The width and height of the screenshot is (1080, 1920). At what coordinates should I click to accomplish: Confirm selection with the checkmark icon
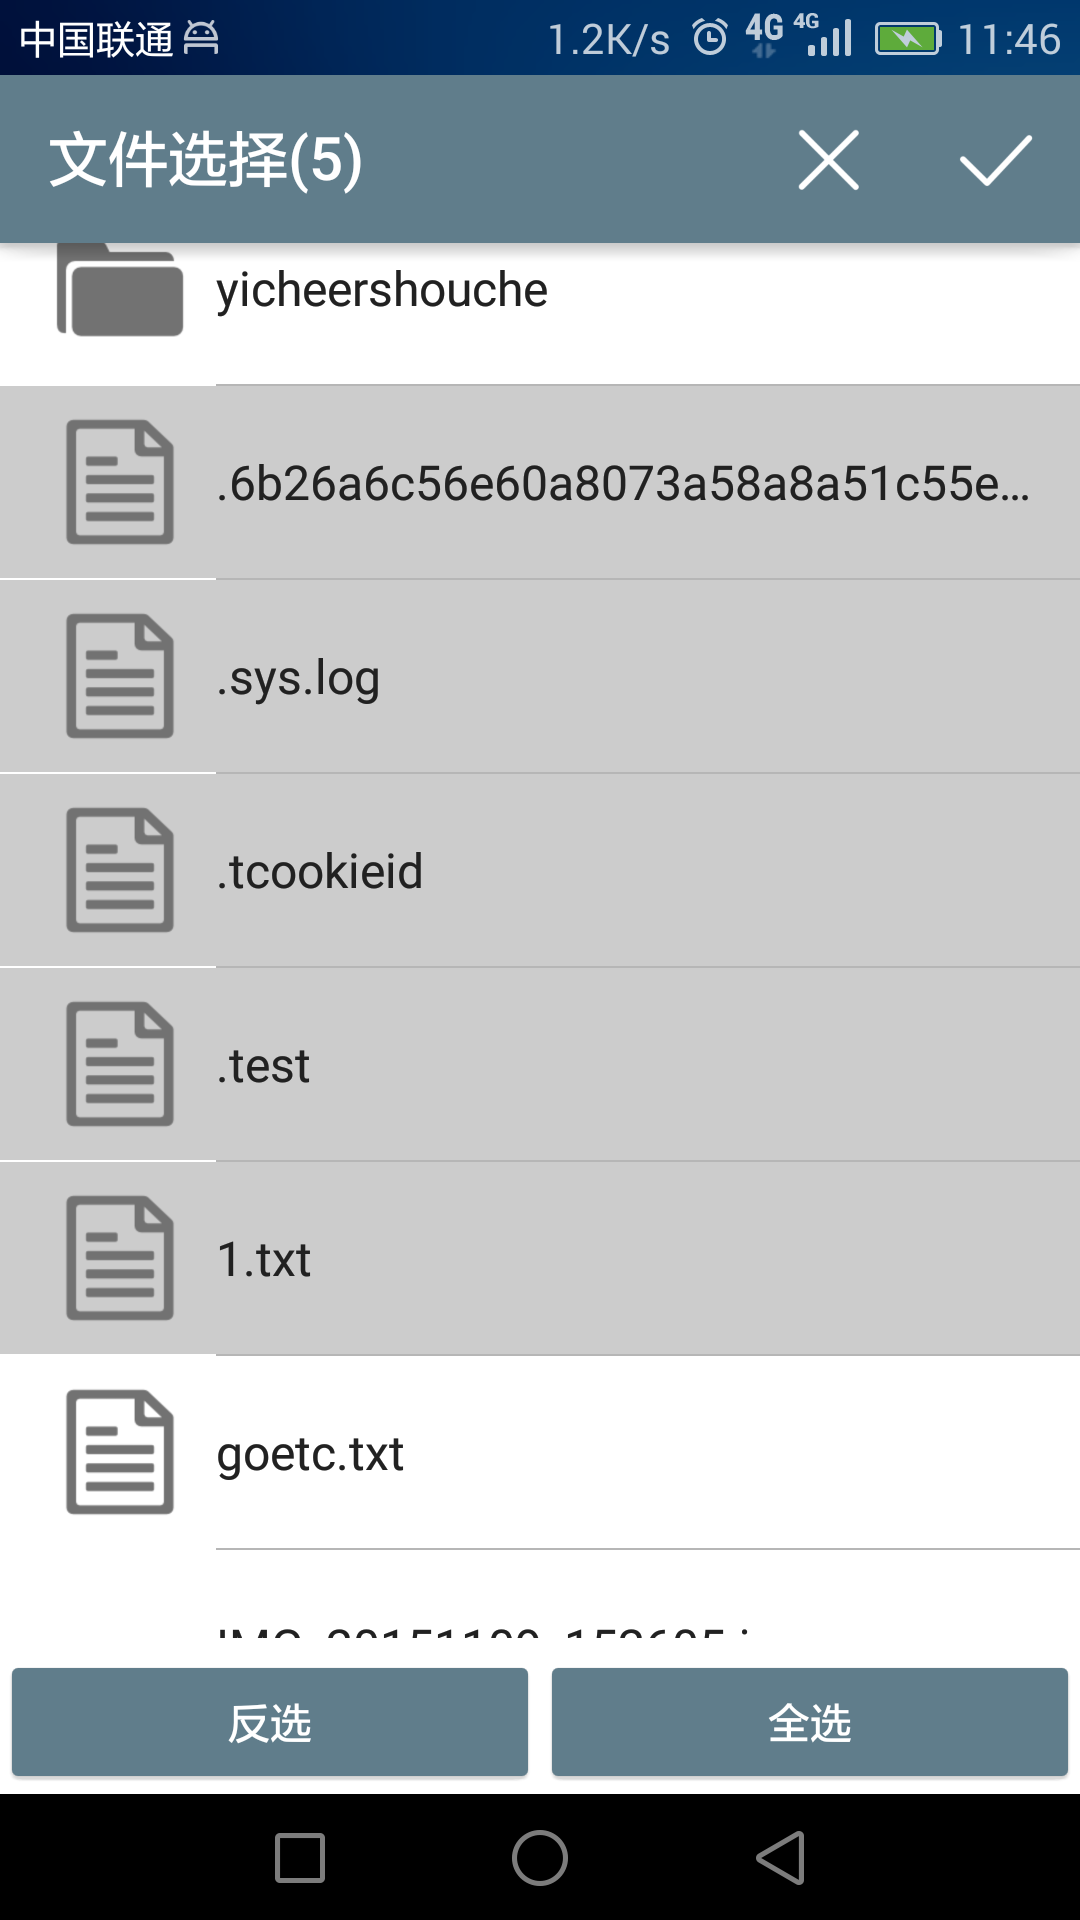[996, 160]
